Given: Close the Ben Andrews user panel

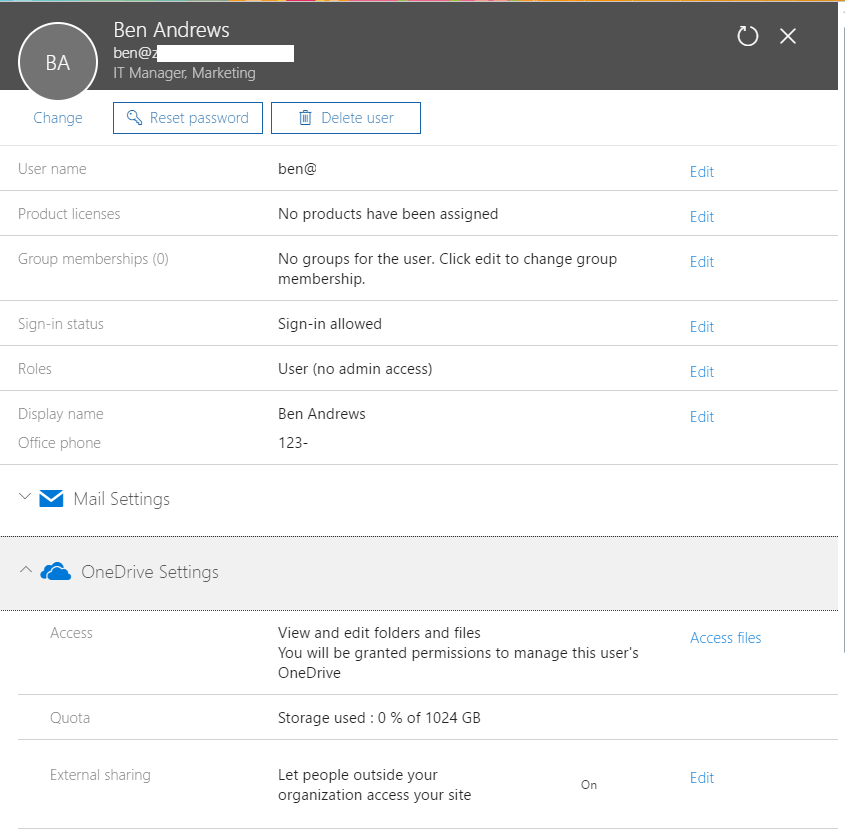Looking at the screenshot, I should 788,36.
